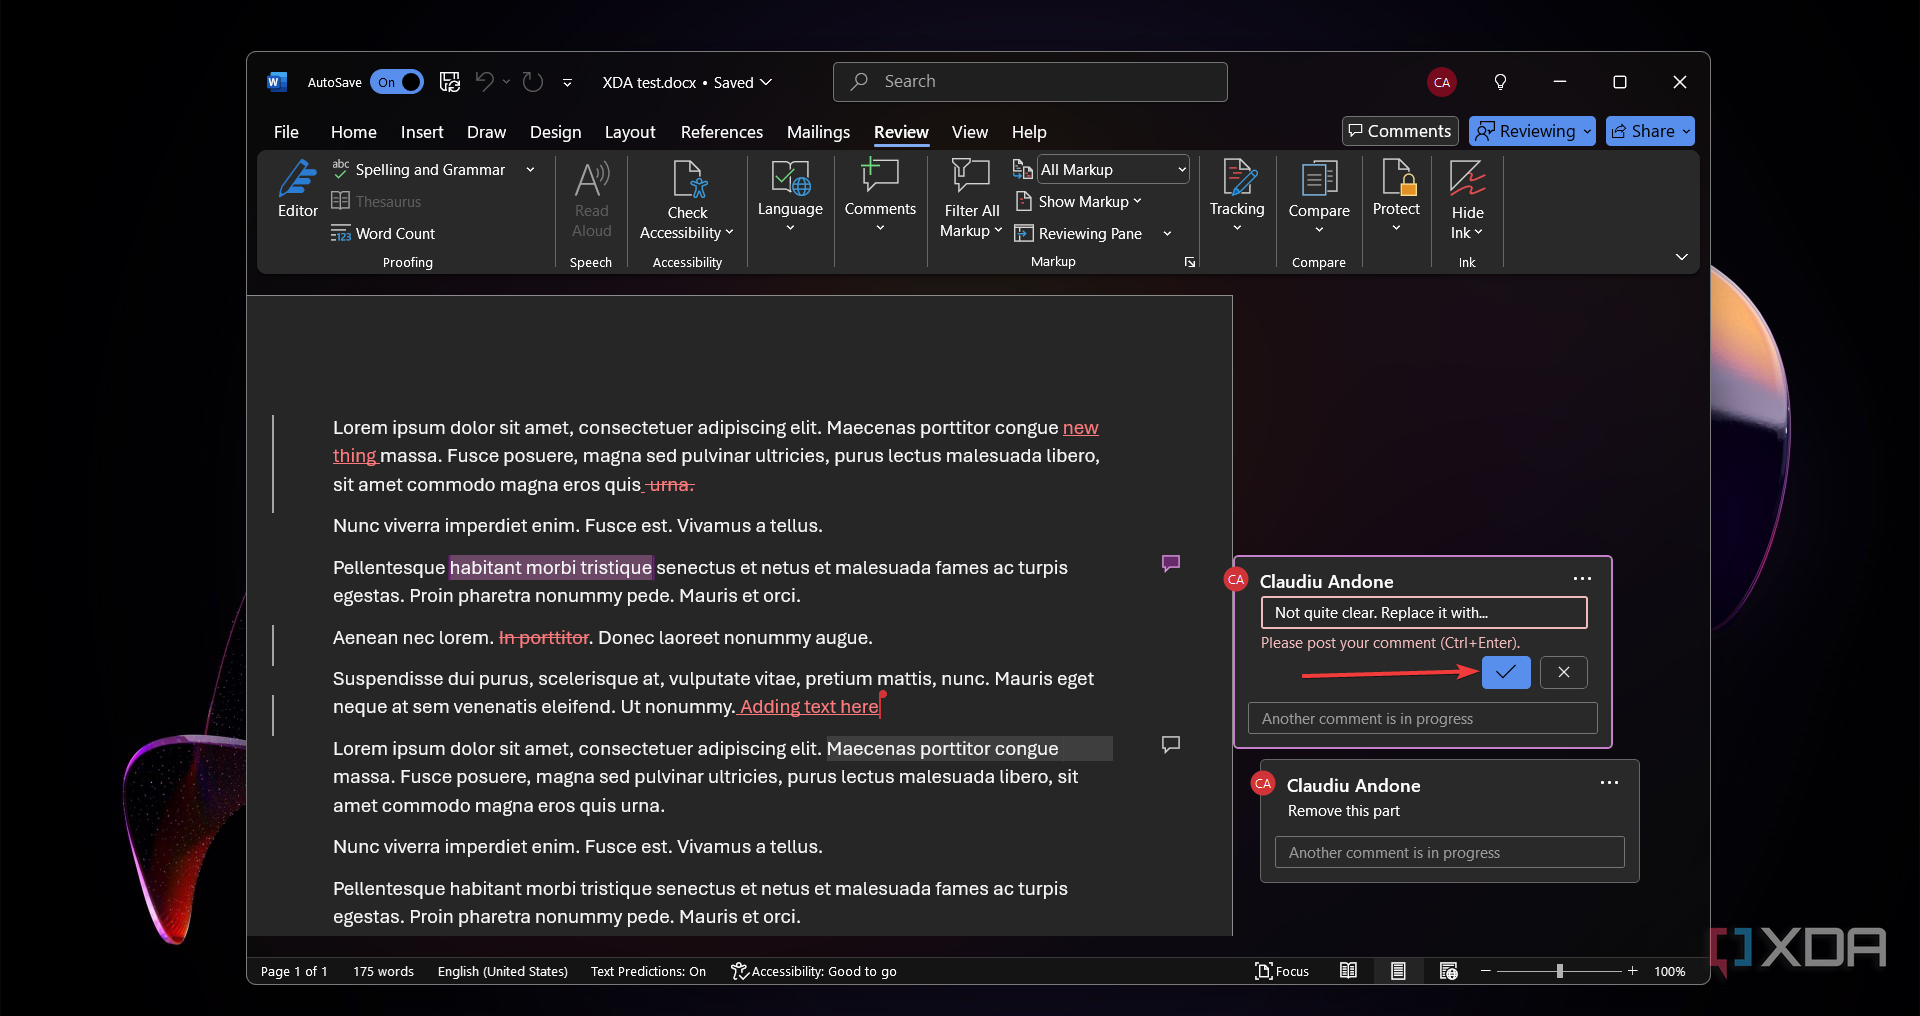1920x1016 pixels.
Task: Open the All Markup display dropdown
Action: [1114, 170]
